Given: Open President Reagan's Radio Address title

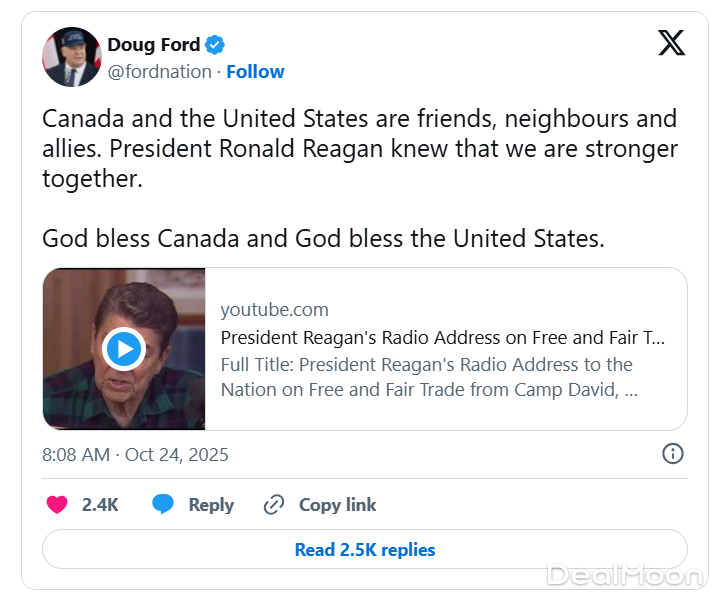Looking at the screenshot, I should click(442, 337).
